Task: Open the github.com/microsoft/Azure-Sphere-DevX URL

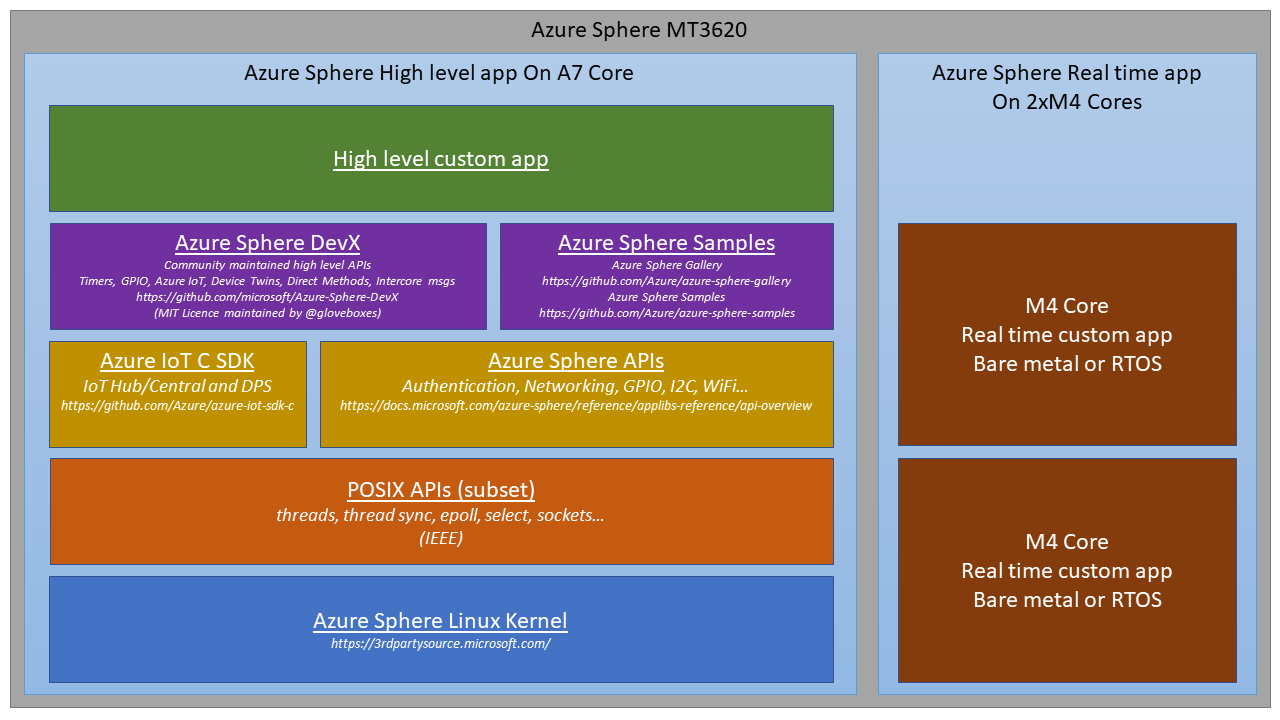Action: pyautogui.click(x=267, y=297)
